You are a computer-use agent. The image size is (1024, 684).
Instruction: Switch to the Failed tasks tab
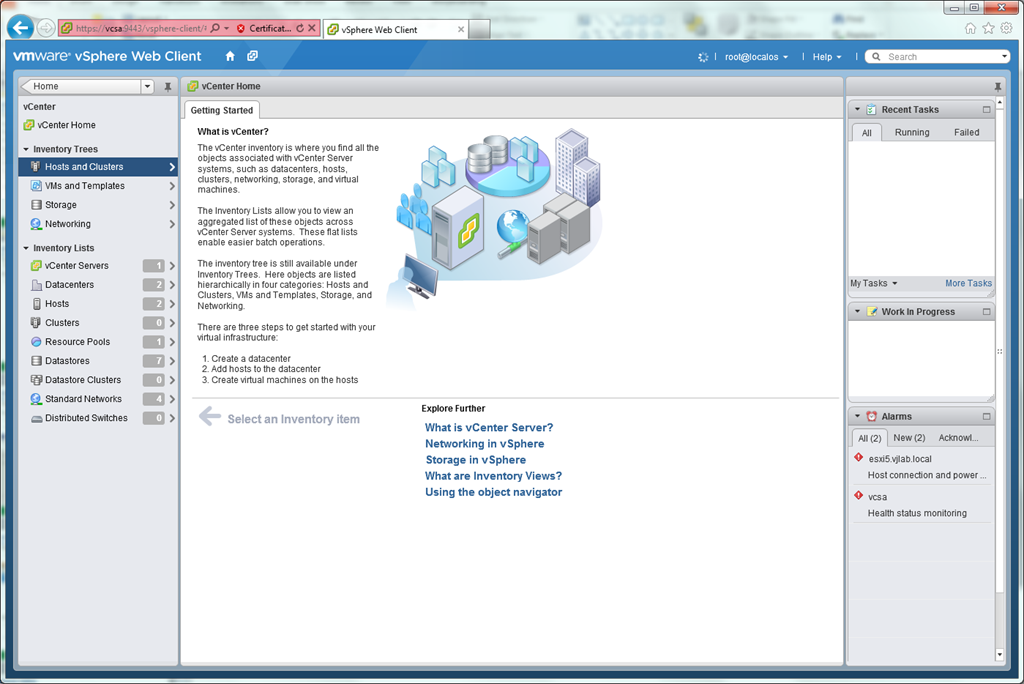tap(966, 132)
